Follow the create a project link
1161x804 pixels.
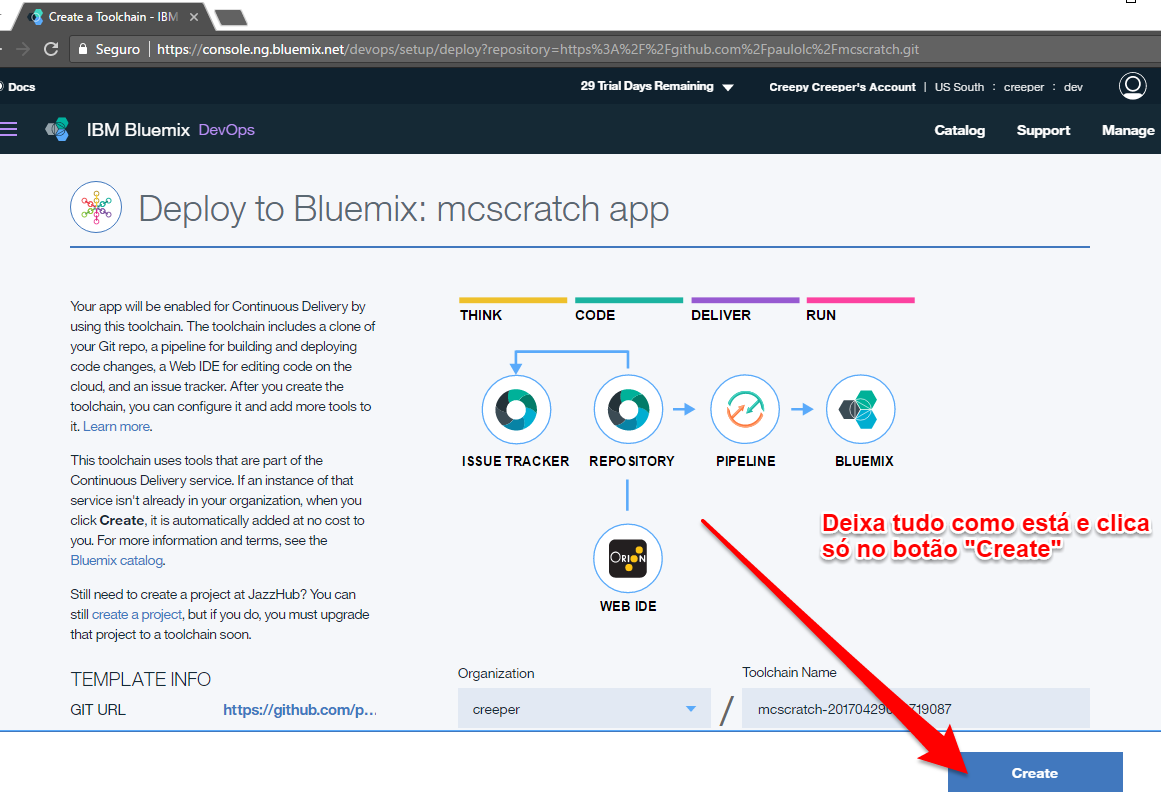pyautogui.click(x=137, y=614)
